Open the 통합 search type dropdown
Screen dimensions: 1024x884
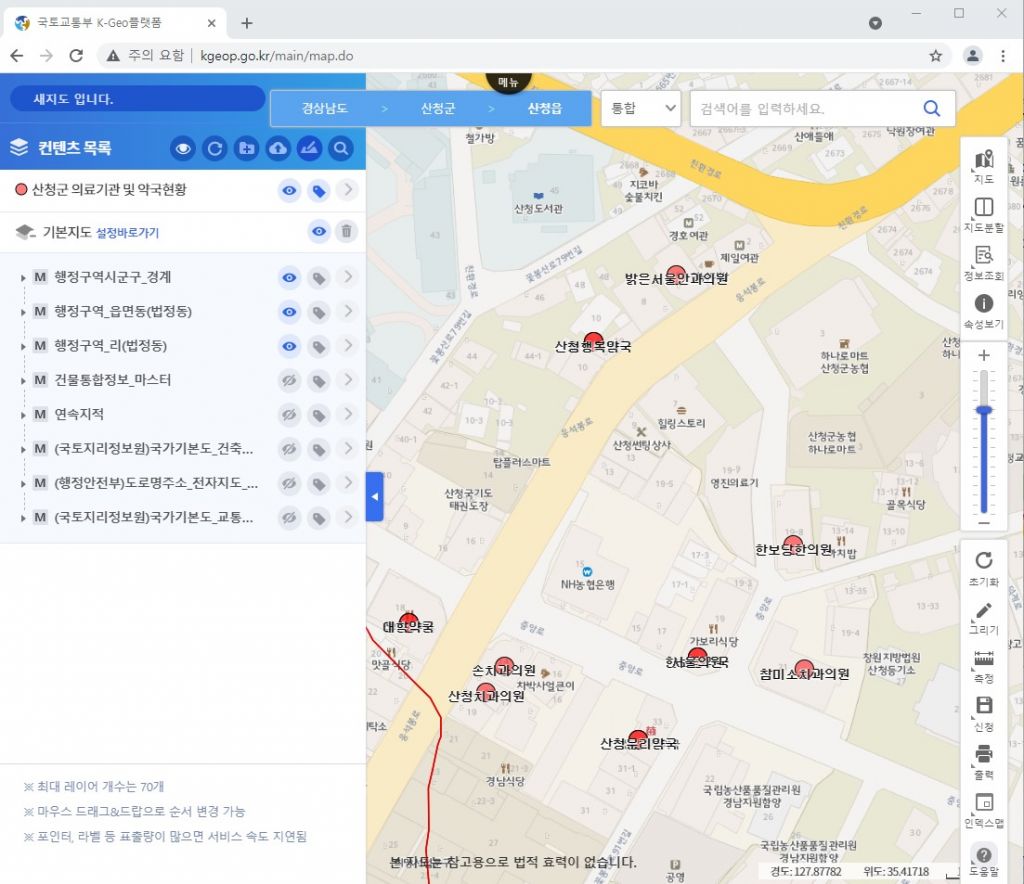(x=640, y=109)
